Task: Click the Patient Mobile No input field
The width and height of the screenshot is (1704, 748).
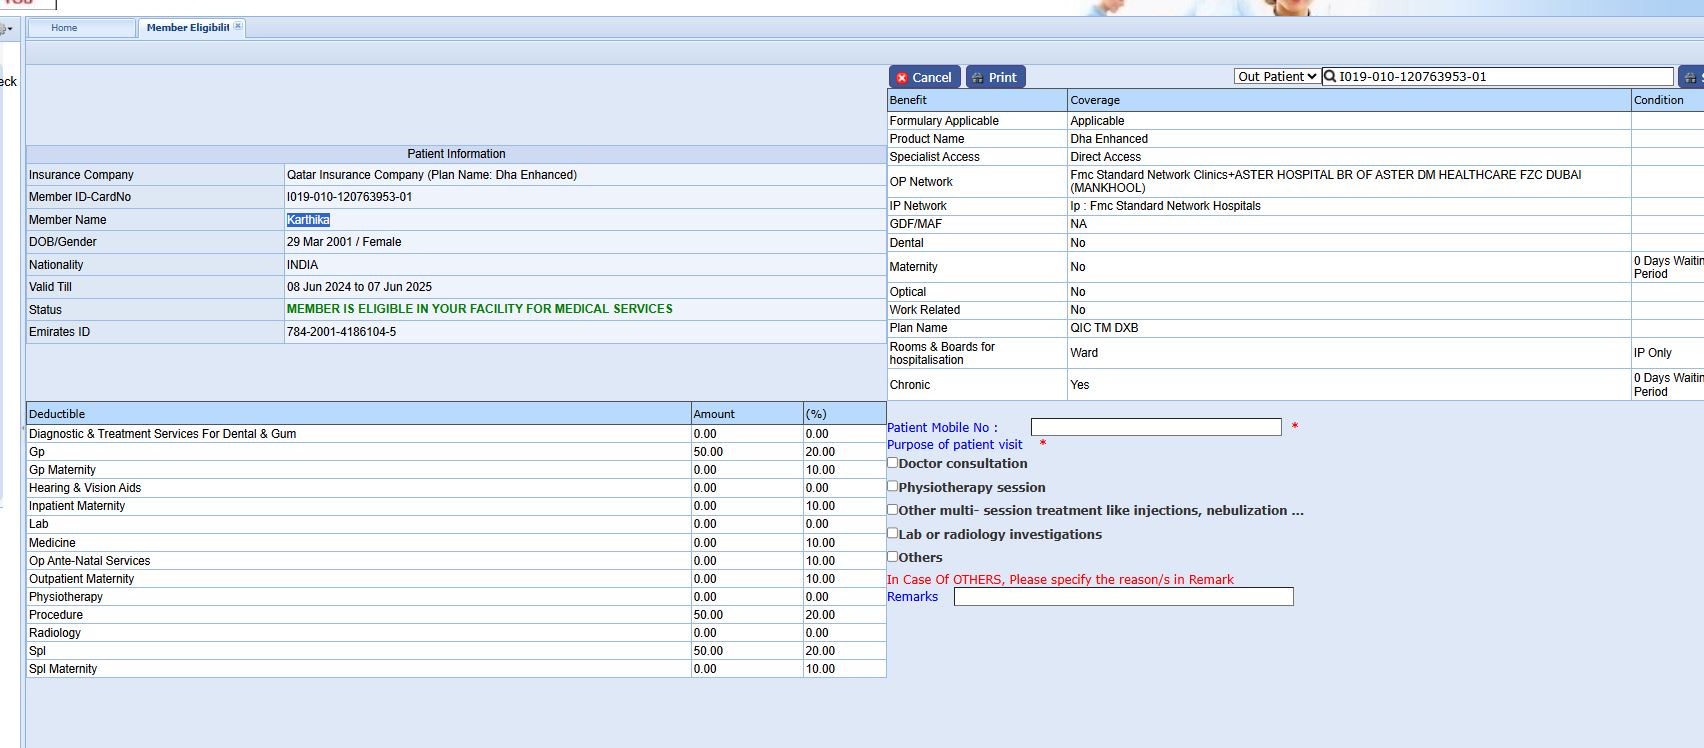Action: 1155,427
